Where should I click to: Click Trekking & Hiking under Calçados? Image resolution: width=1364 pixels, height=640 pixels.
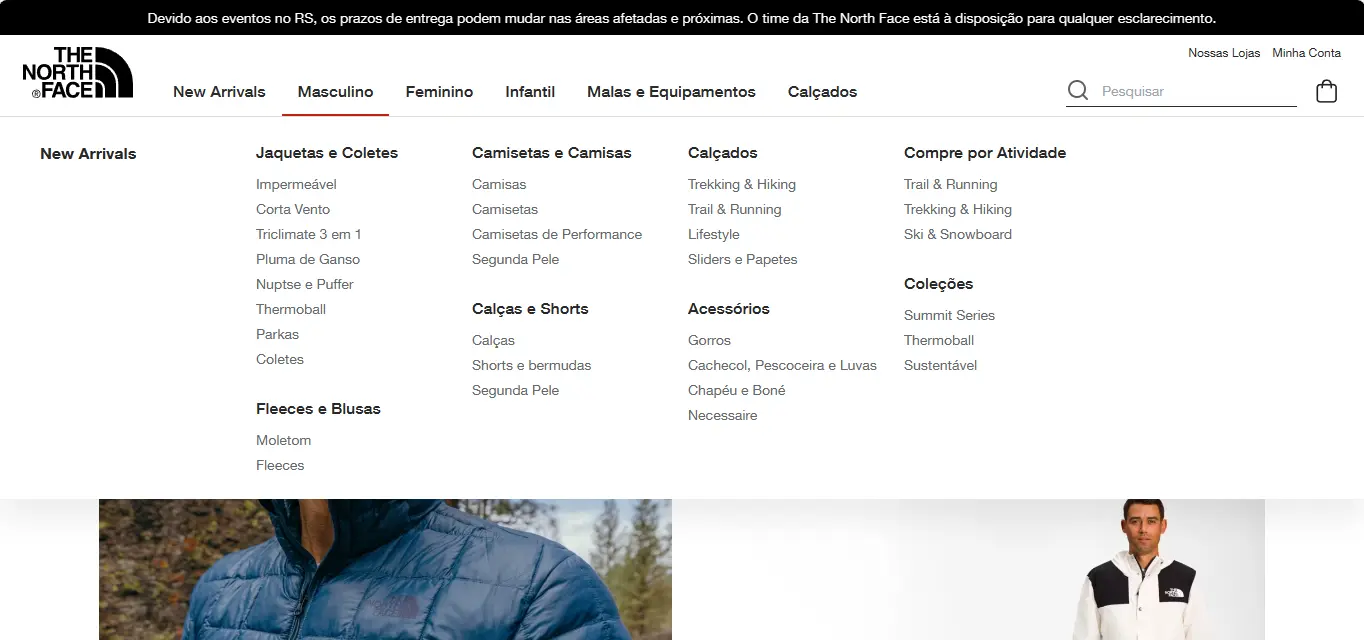(x=742, y=184)
